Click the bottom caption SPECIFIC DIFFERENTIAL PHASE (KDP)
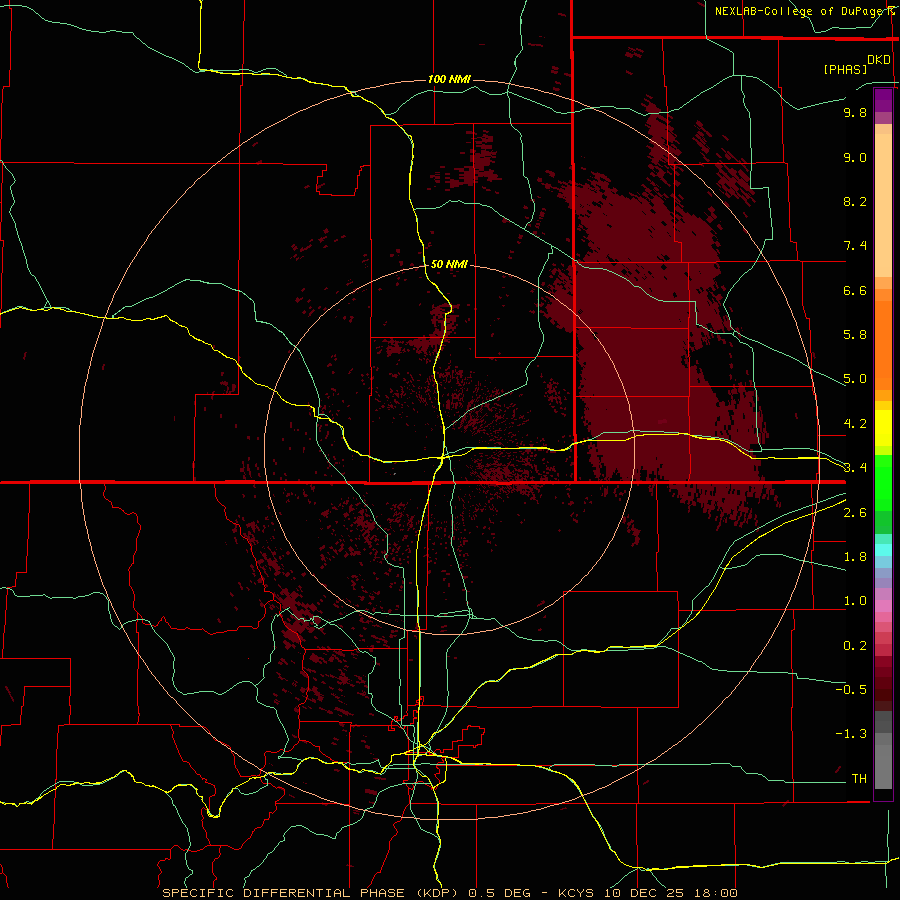Screen dimensions: 900x900 (x=310, y=893)
